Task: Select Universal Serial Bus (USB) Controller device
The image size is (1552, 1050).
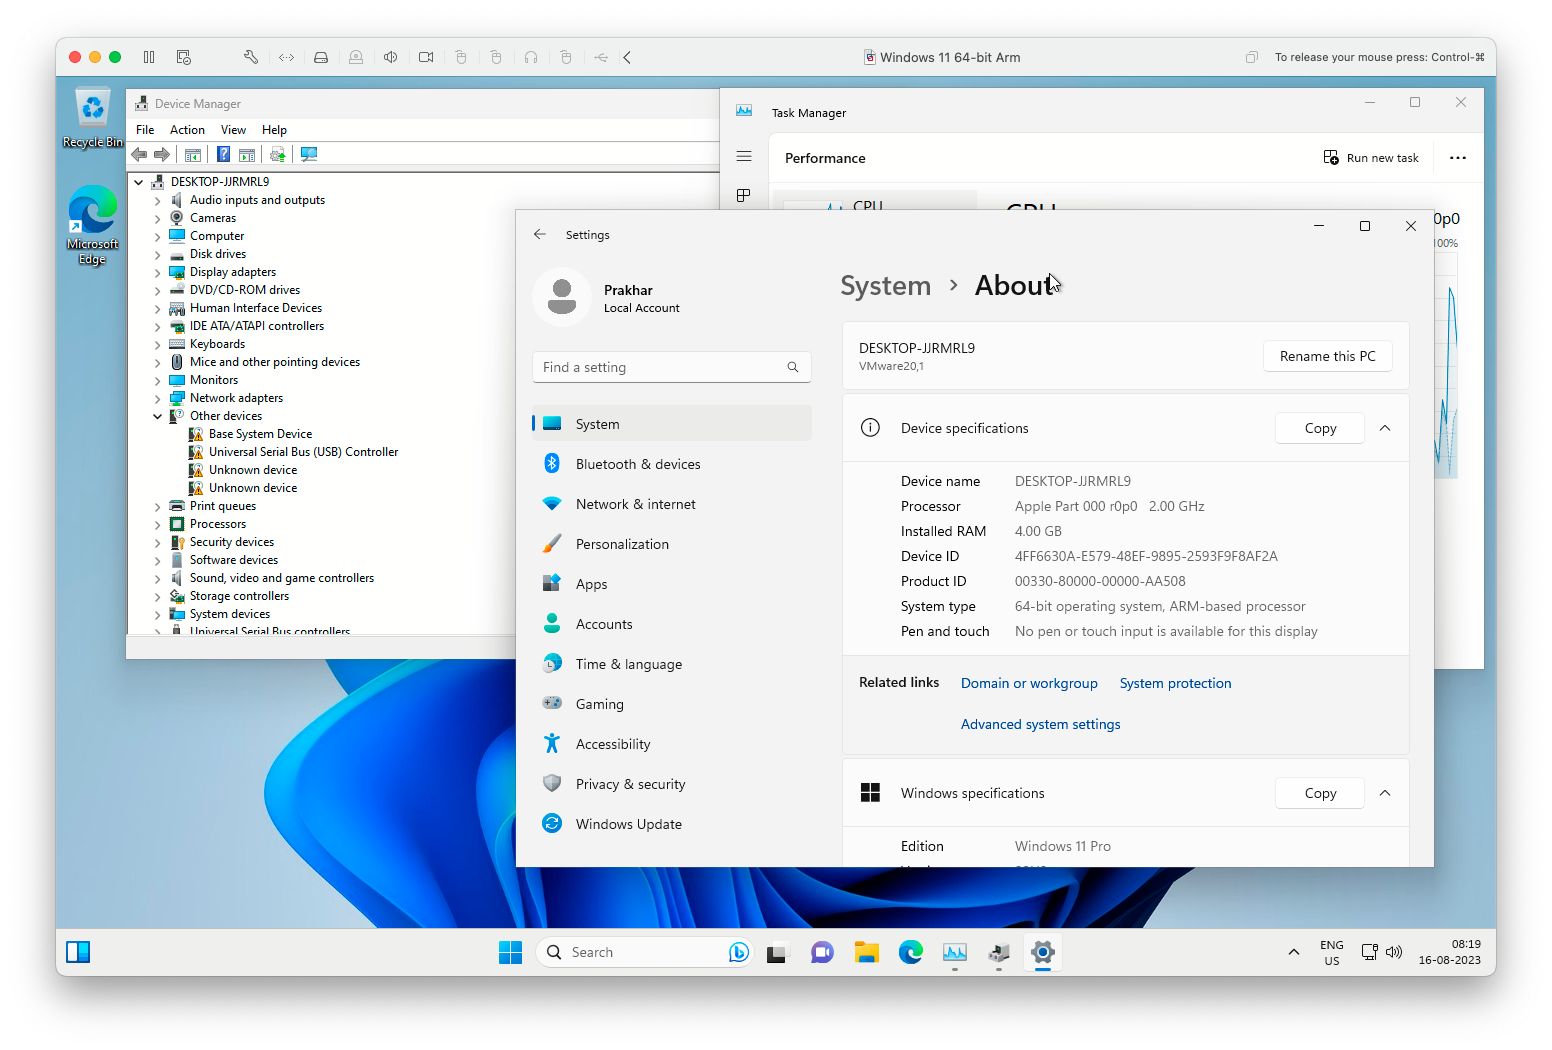Action: [303, 452]
